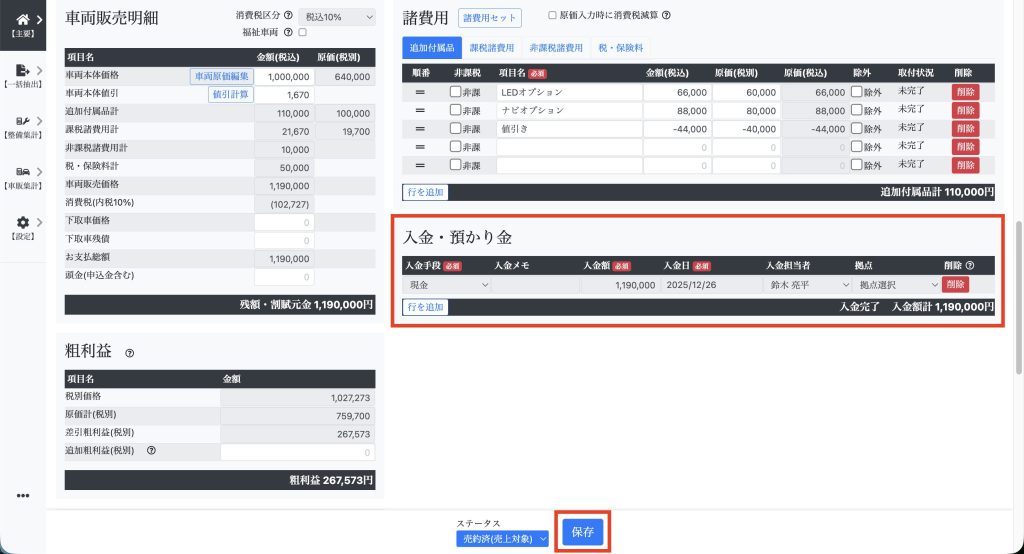Click the help icon beside 粗利益 heading
Screen dimensions: 1024x554
pyautogui.click(x=130, y=353)
